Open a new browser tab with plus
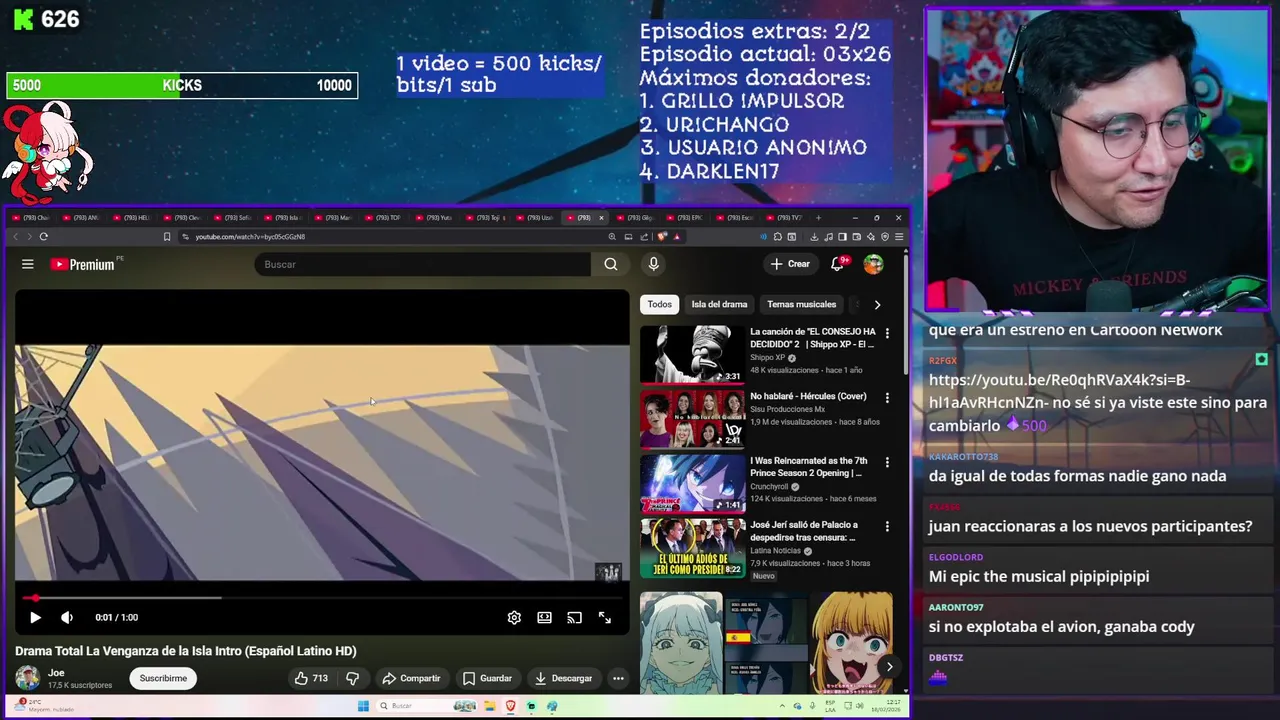1280x720 pixels. point(819,217)
